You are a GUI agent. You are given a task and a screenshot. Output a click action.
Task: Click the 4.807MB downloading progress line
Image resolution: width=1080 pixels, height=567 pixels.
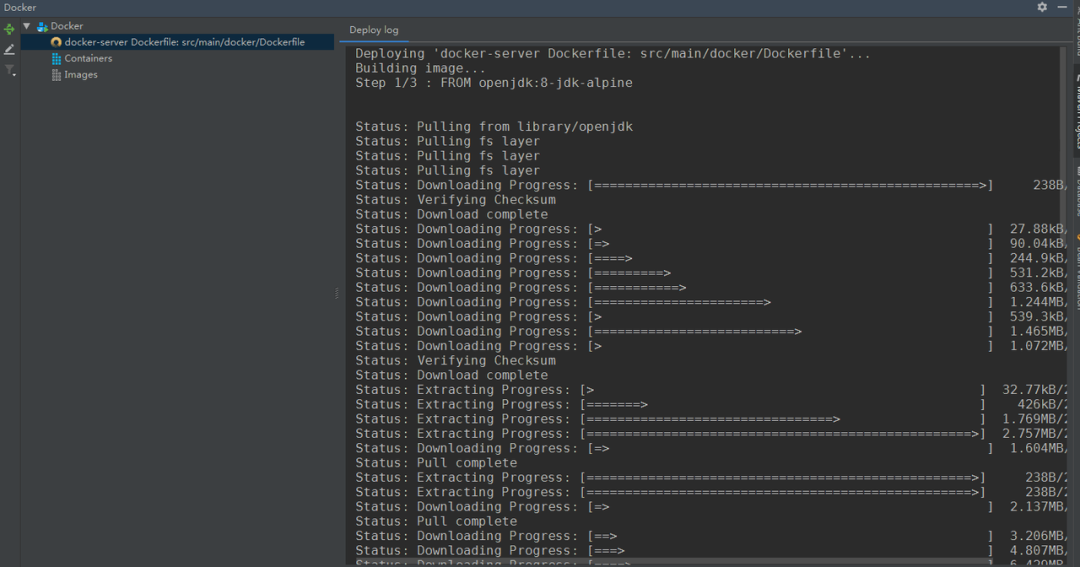[x=711, y=550]
